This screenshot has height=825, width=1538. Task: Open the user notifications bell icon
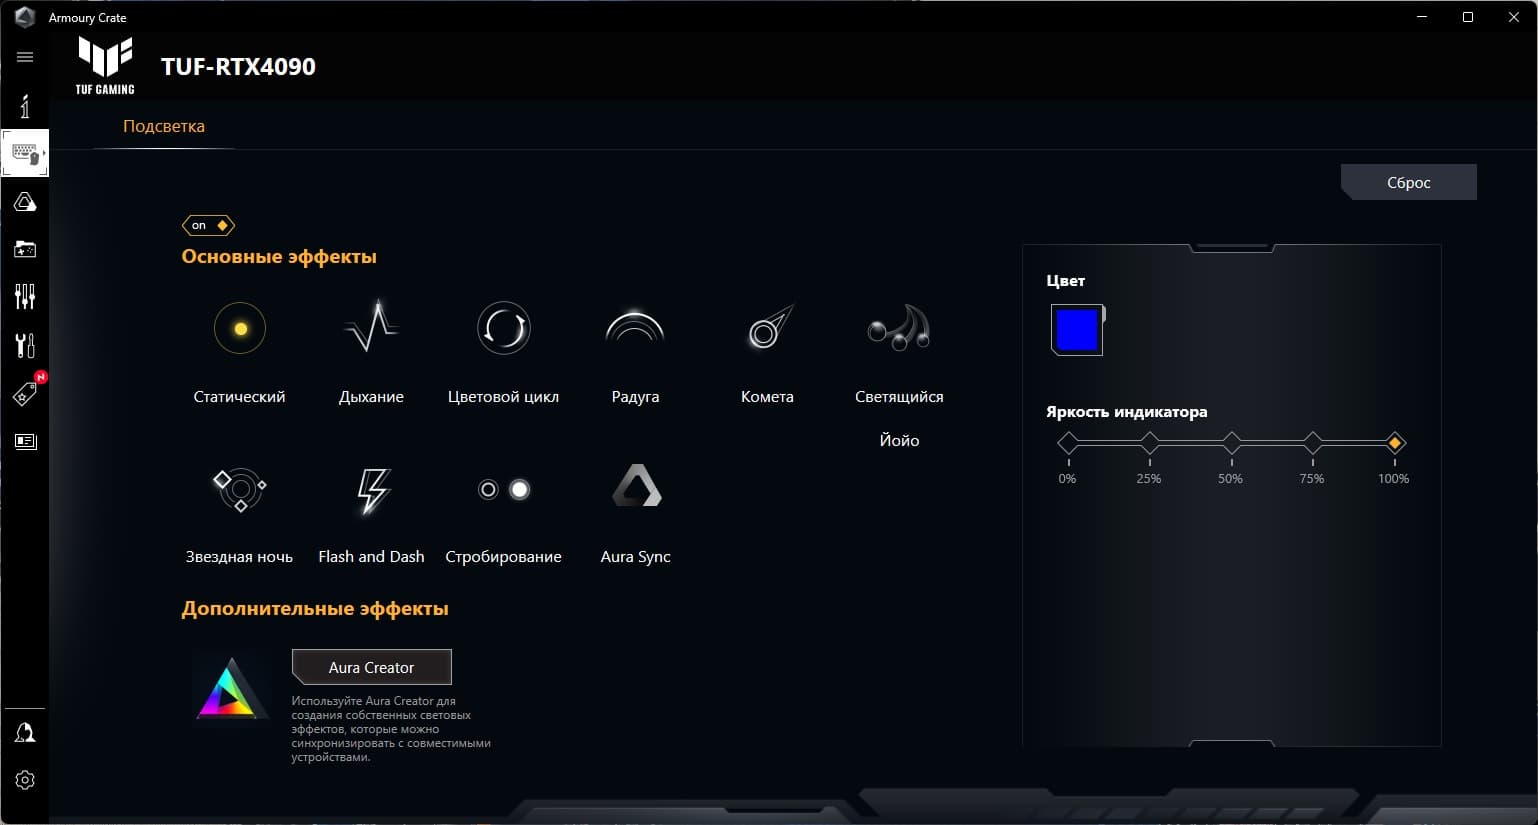(25, 733)
